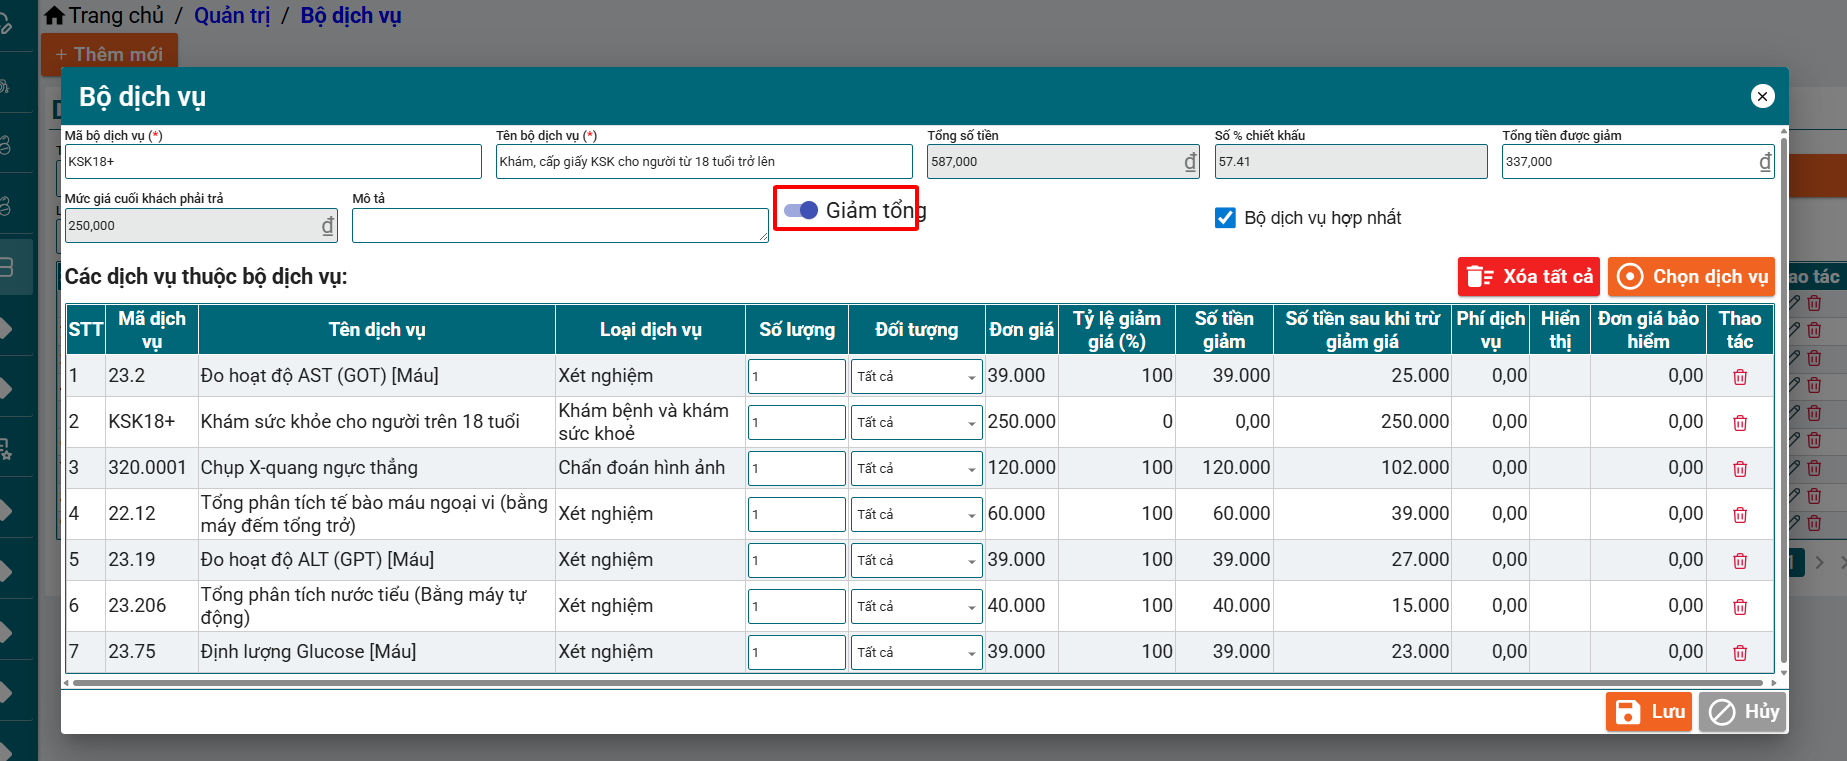Viewport: 1847px width, 761px height.
Task: Click the Phí dịch vụ column header
Action: (x=1491, y=330)
